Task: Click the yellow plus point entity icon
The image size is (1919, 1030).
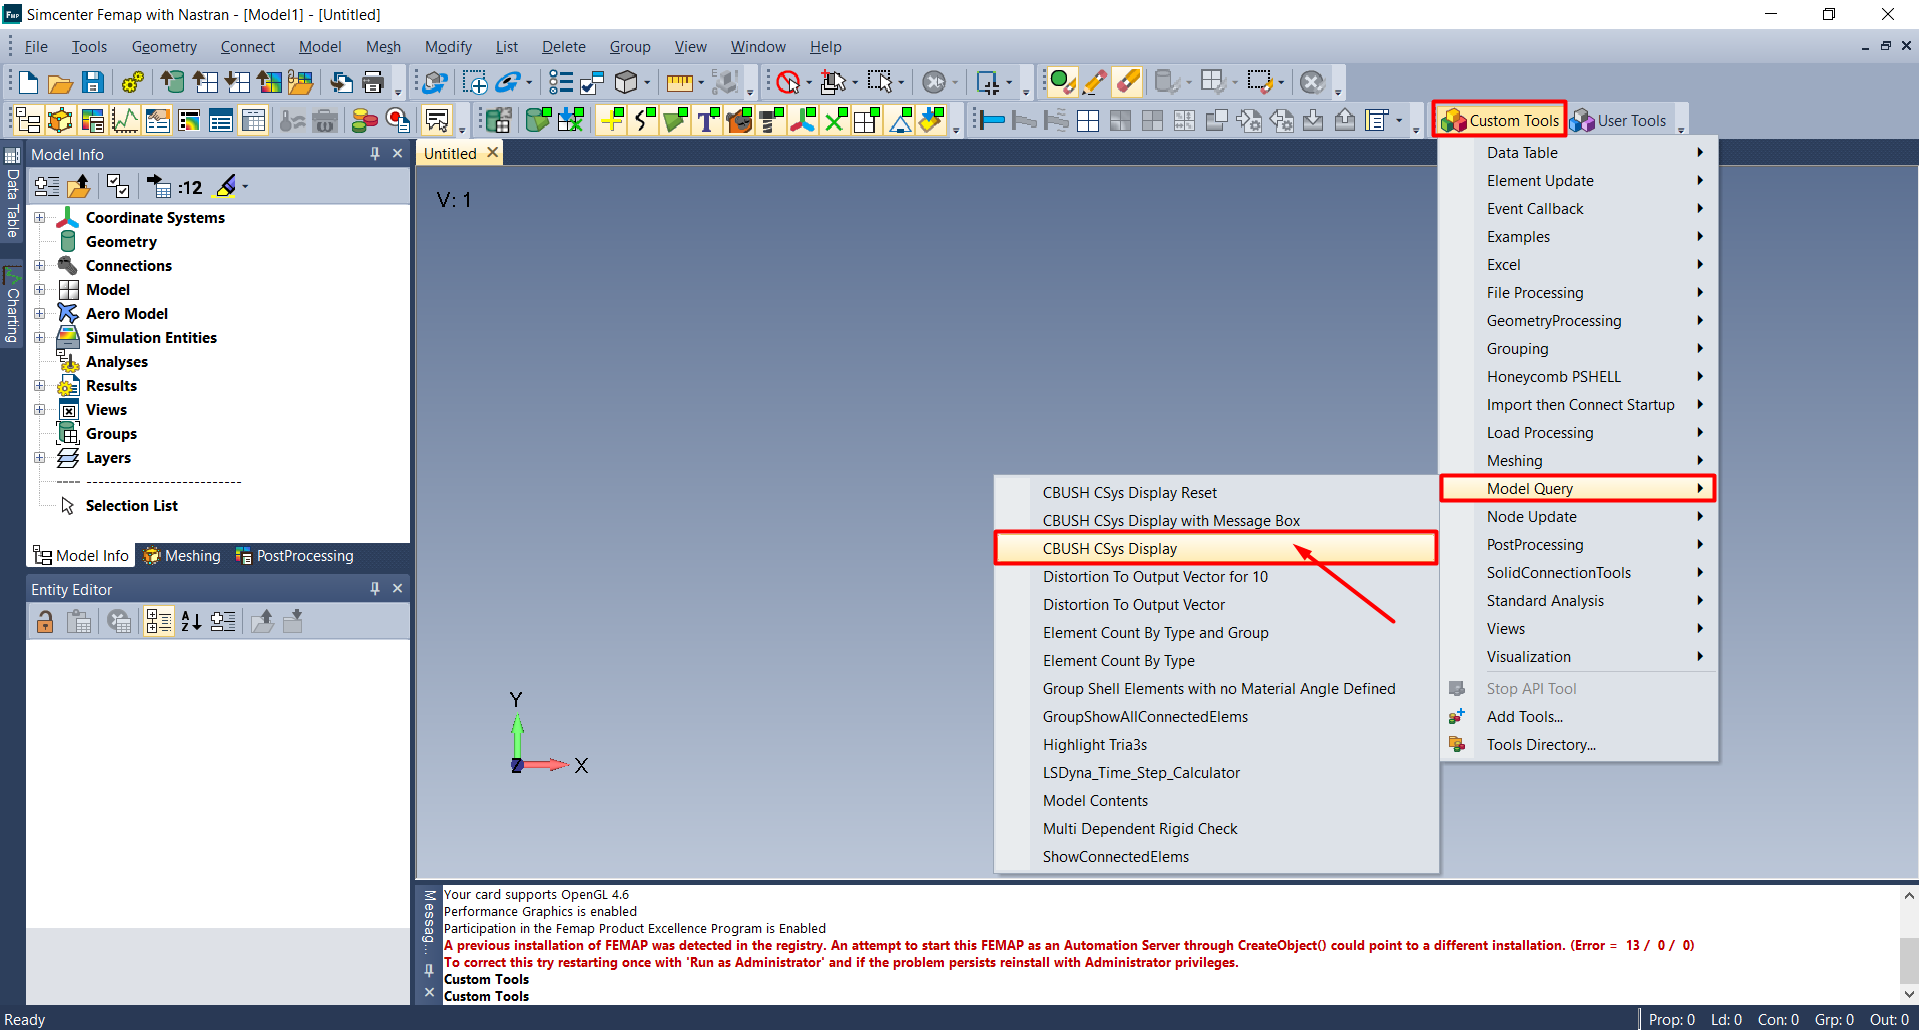Action: click(x=612, y=121)
